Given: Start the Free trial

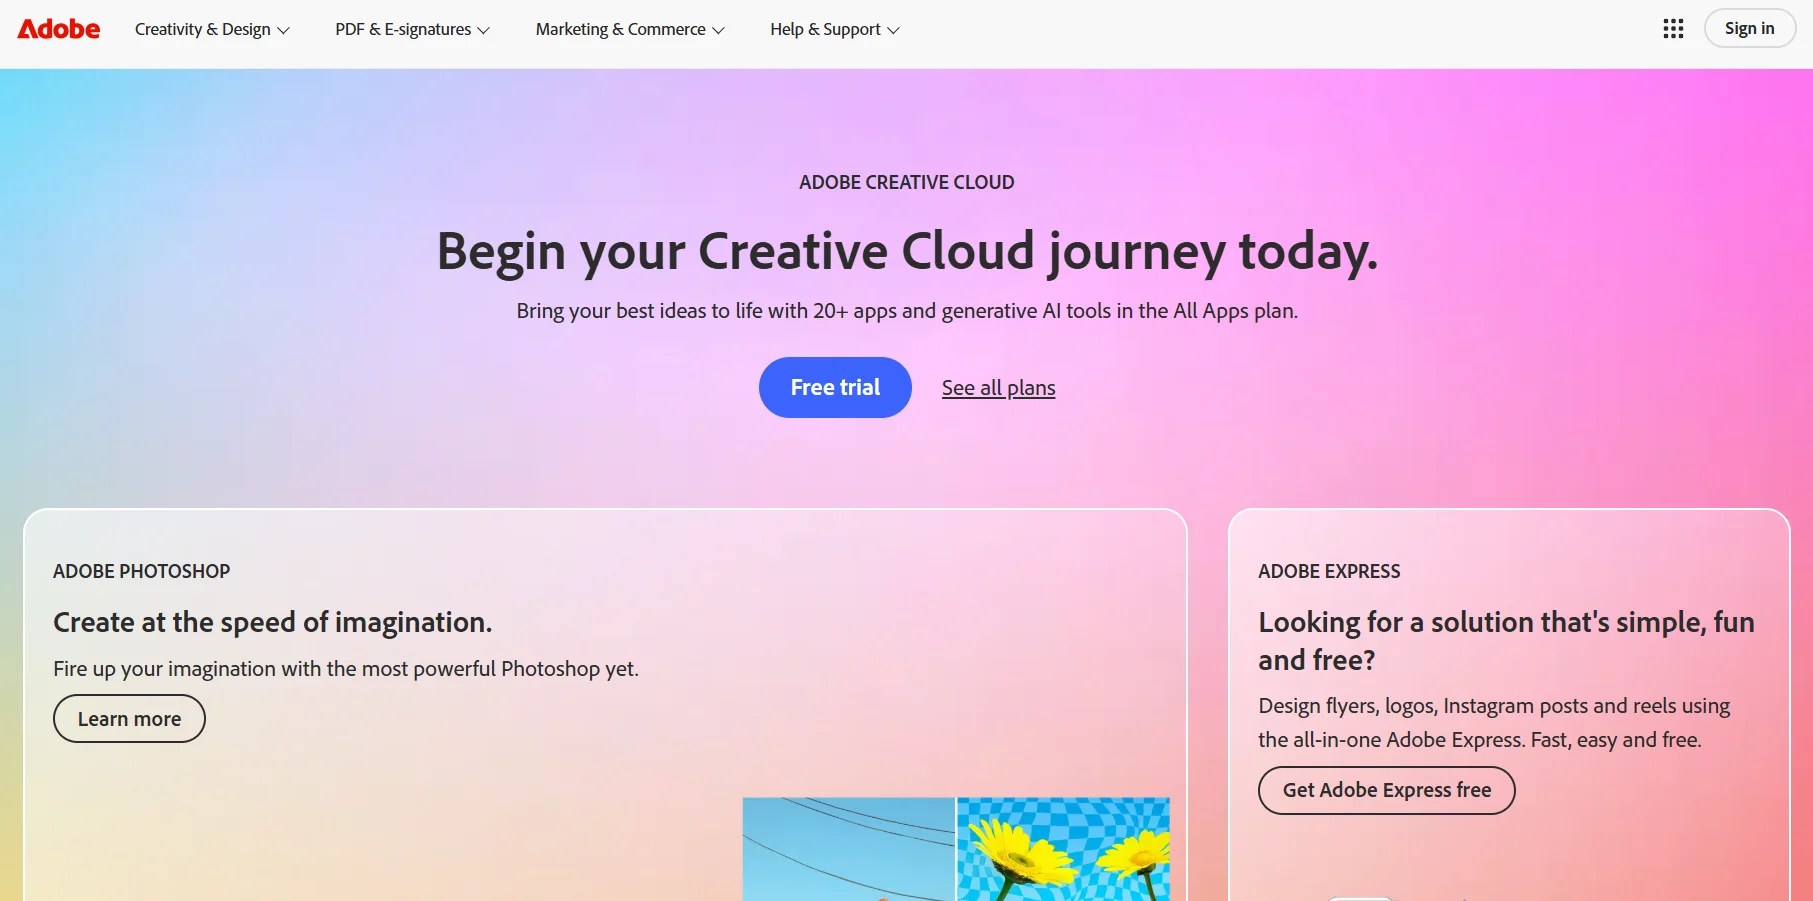Looking at the screenshot, I should (835, 387).
